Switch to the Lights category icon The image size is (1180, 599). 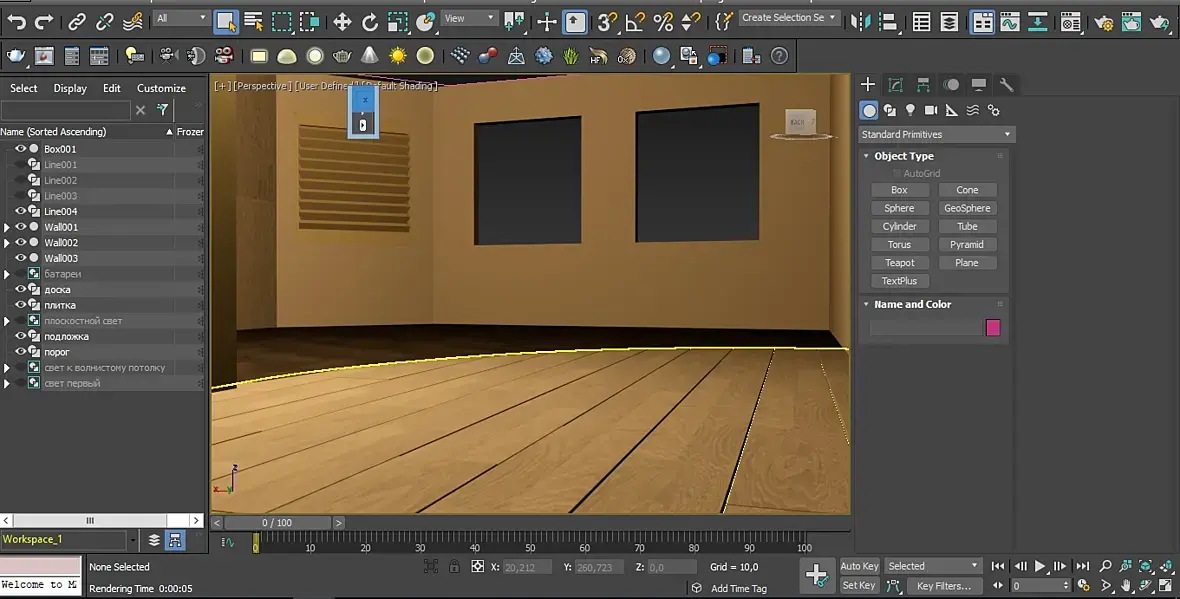tap(910, 110)
